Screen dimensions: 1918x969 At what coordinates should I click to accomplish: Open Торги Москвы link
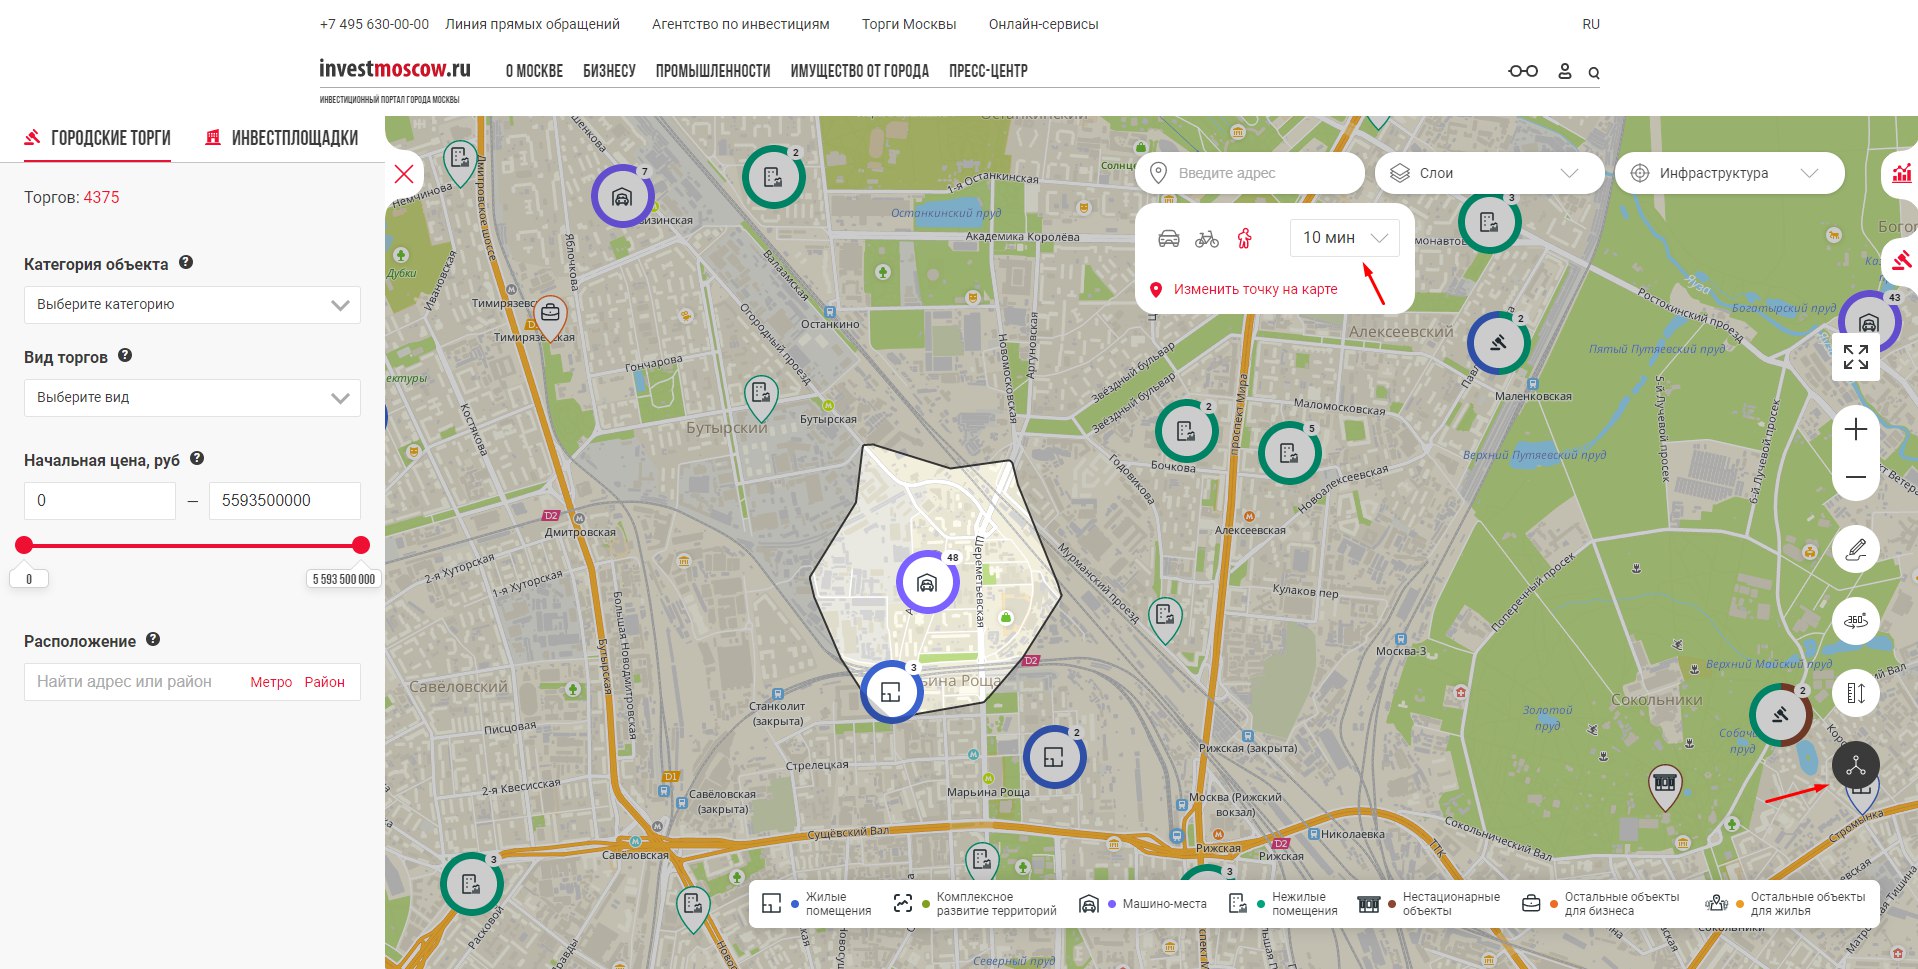[x=909, y=24]
